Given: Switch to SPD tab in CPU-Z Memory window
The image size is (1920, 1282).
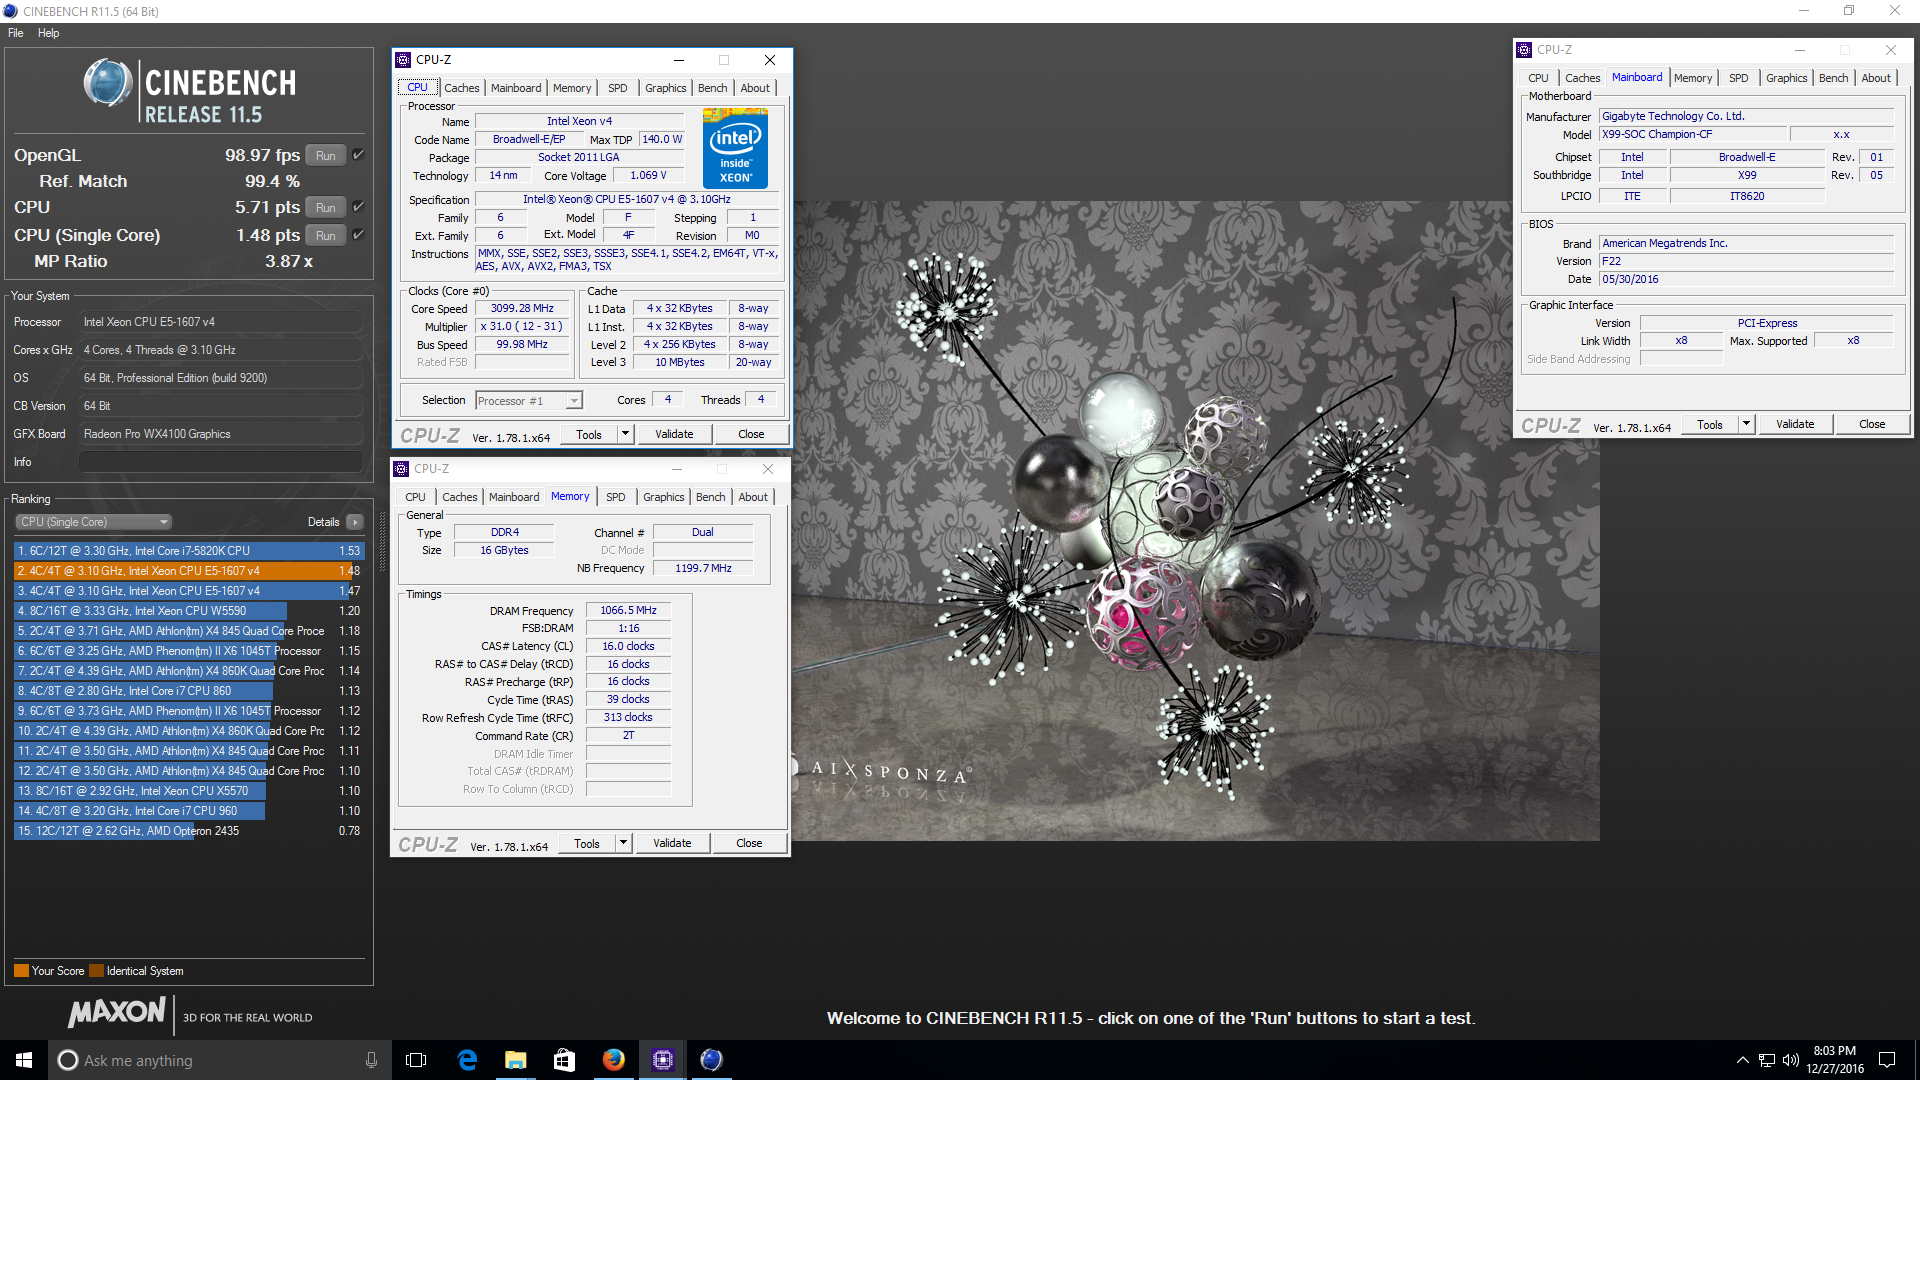Looking at the screenshot, I should pyautogui.click(x=616, y=497).
